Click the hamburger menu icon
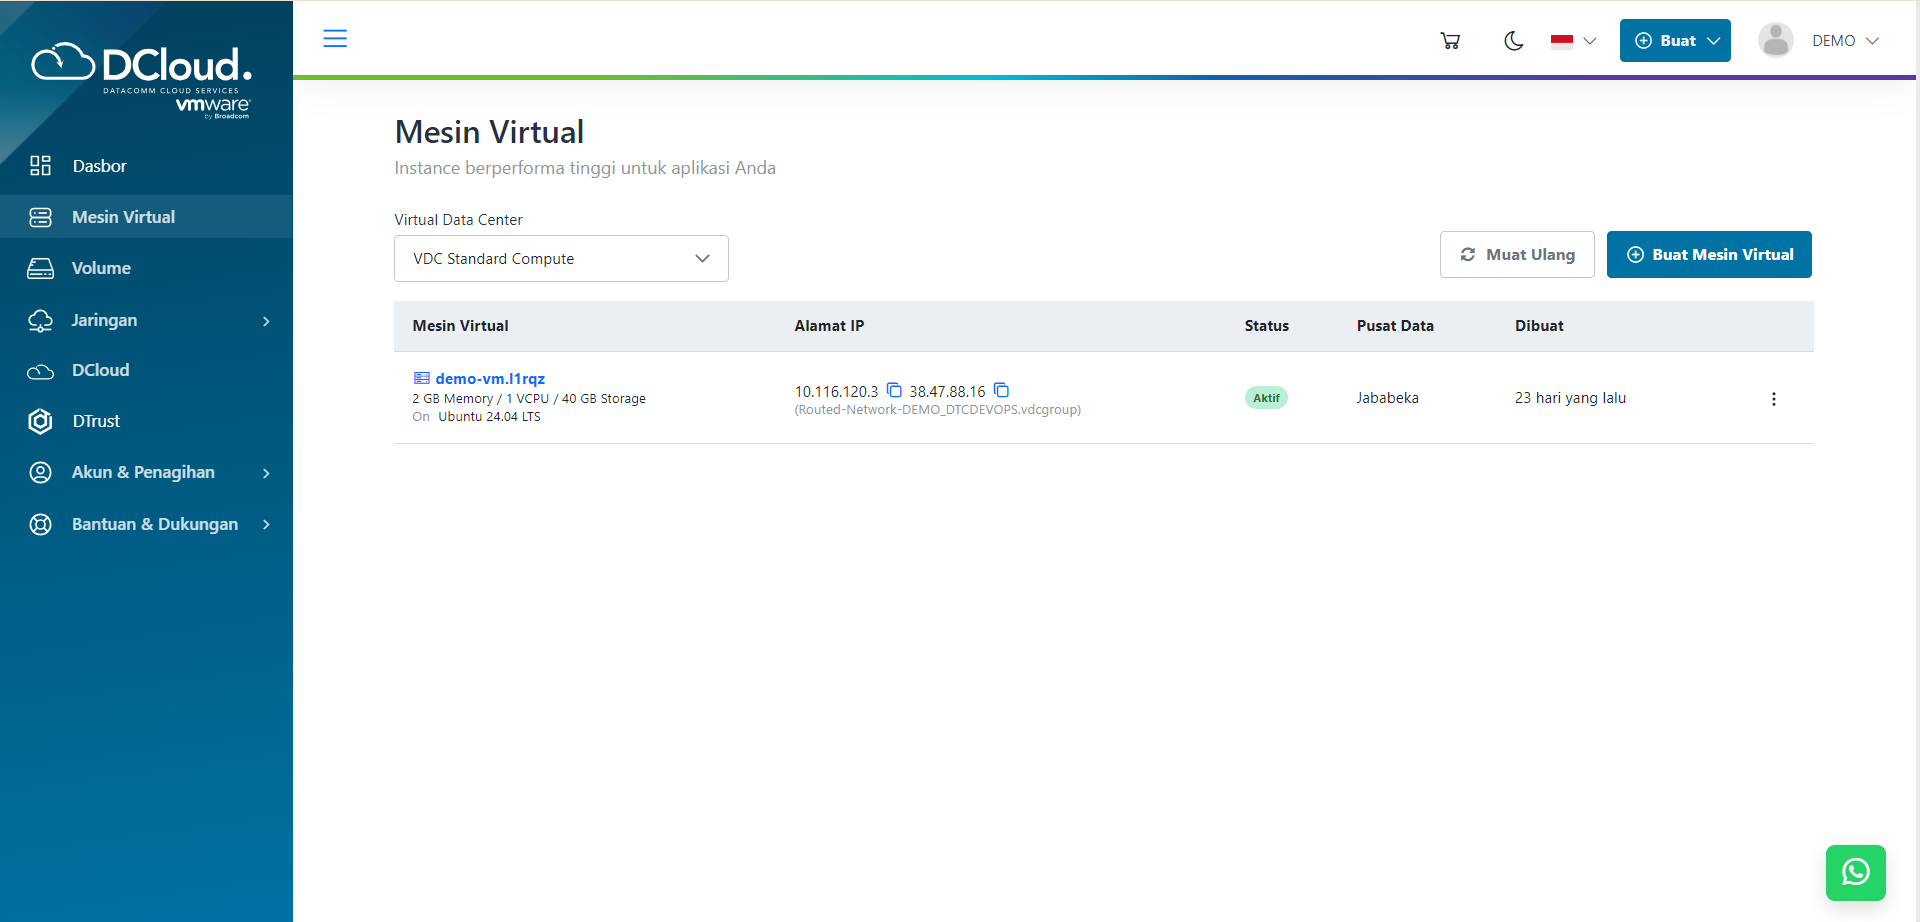Screen dimensions: 1920x922 click(335, 39)
